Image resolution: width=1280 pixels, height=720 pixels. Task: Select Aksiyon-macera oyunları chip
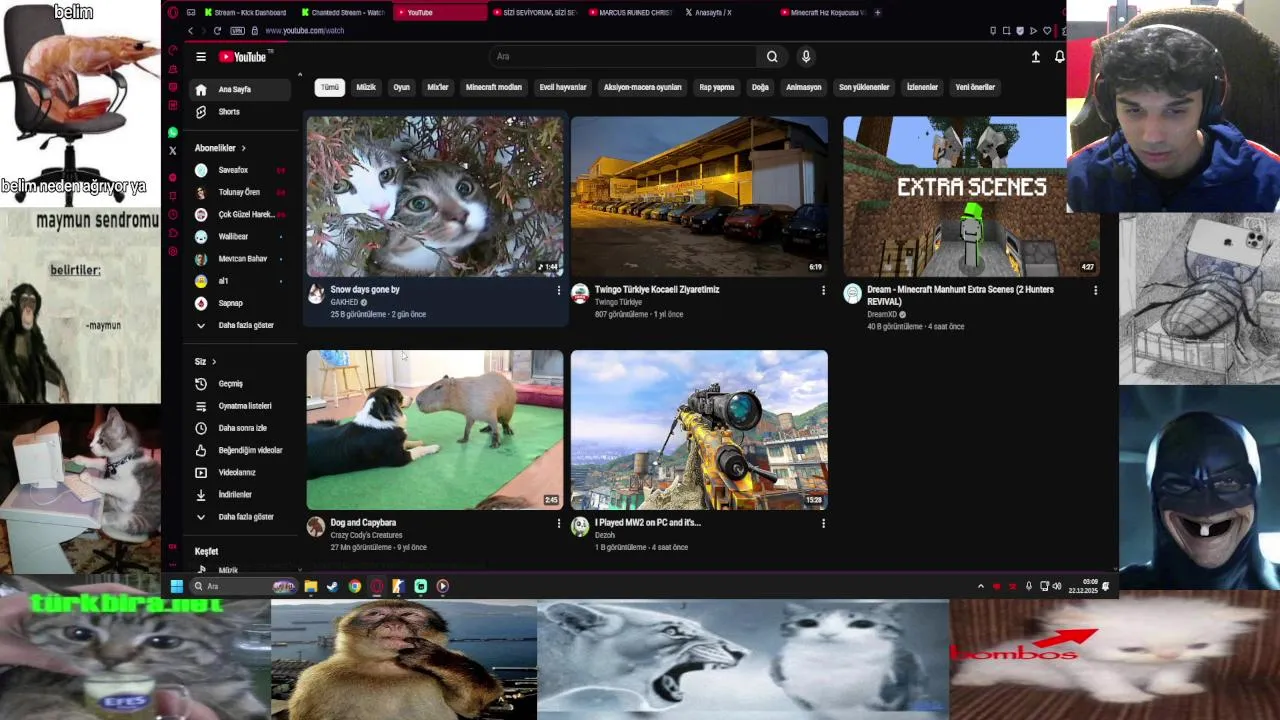pos(642,87)
